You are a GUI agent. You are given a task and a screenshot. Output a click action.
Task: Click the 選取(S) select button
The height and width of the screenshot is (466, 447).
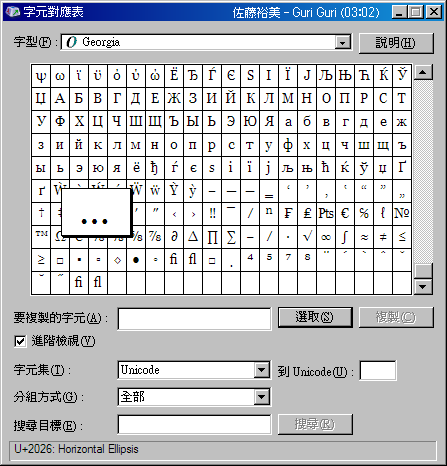(315, 317)
